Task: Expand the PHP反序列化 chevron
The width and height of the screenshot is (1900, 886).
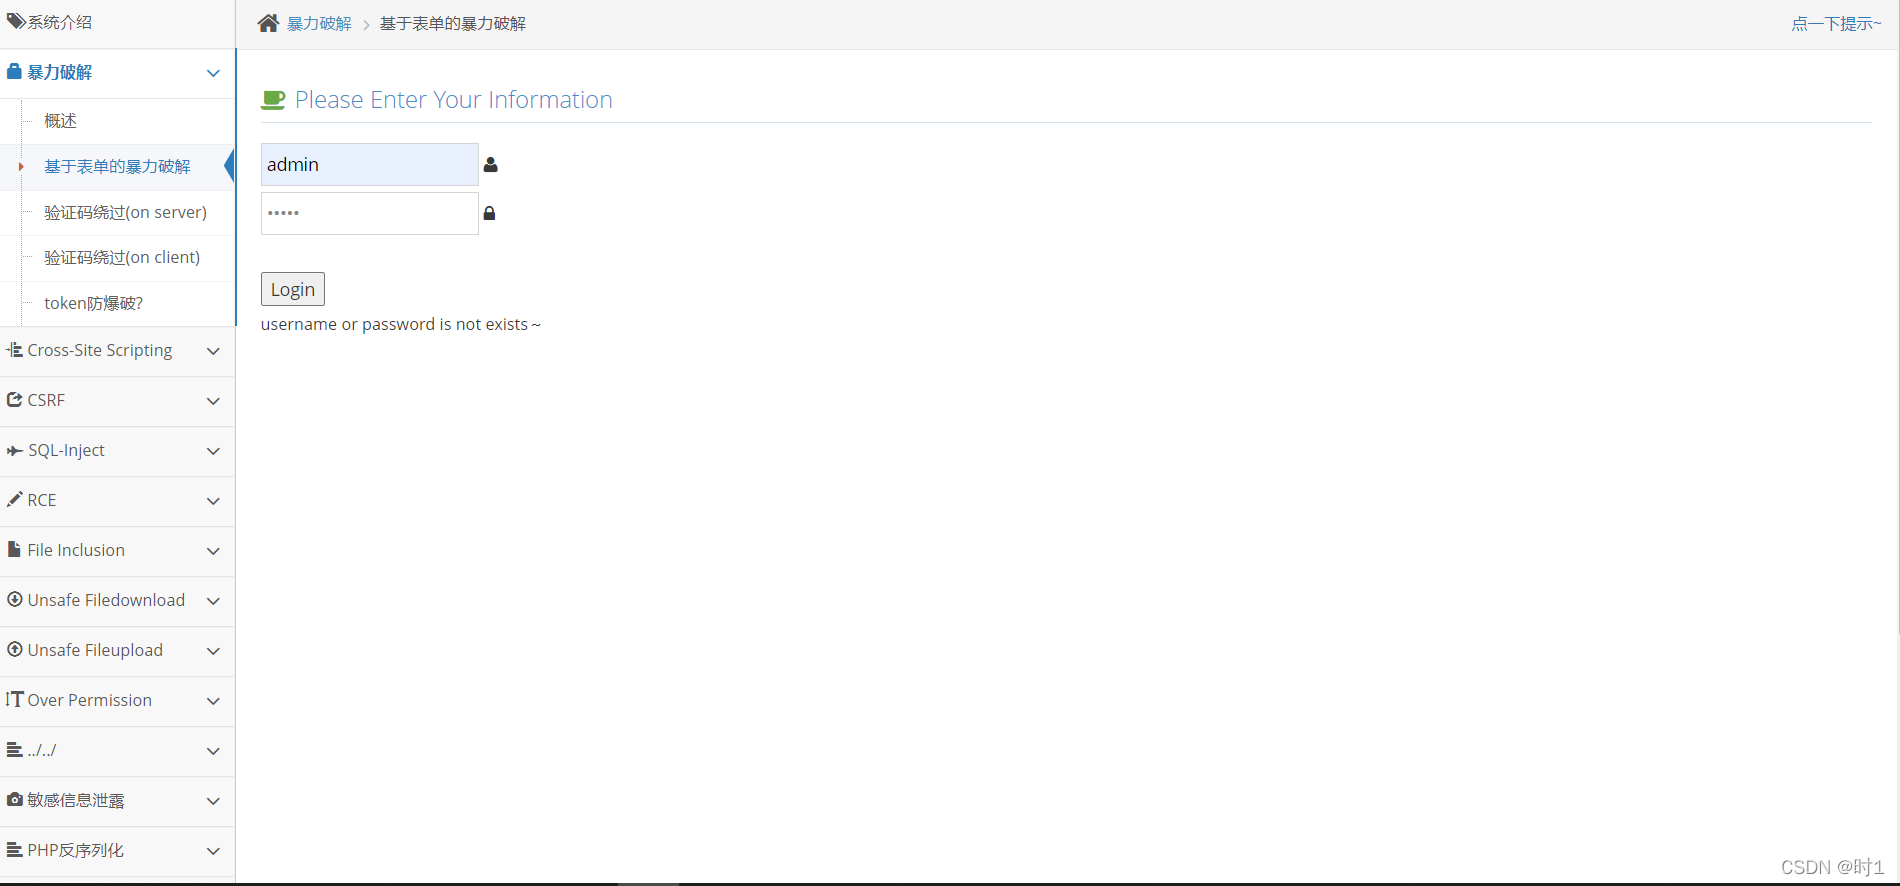Action: tap(213, 851)
